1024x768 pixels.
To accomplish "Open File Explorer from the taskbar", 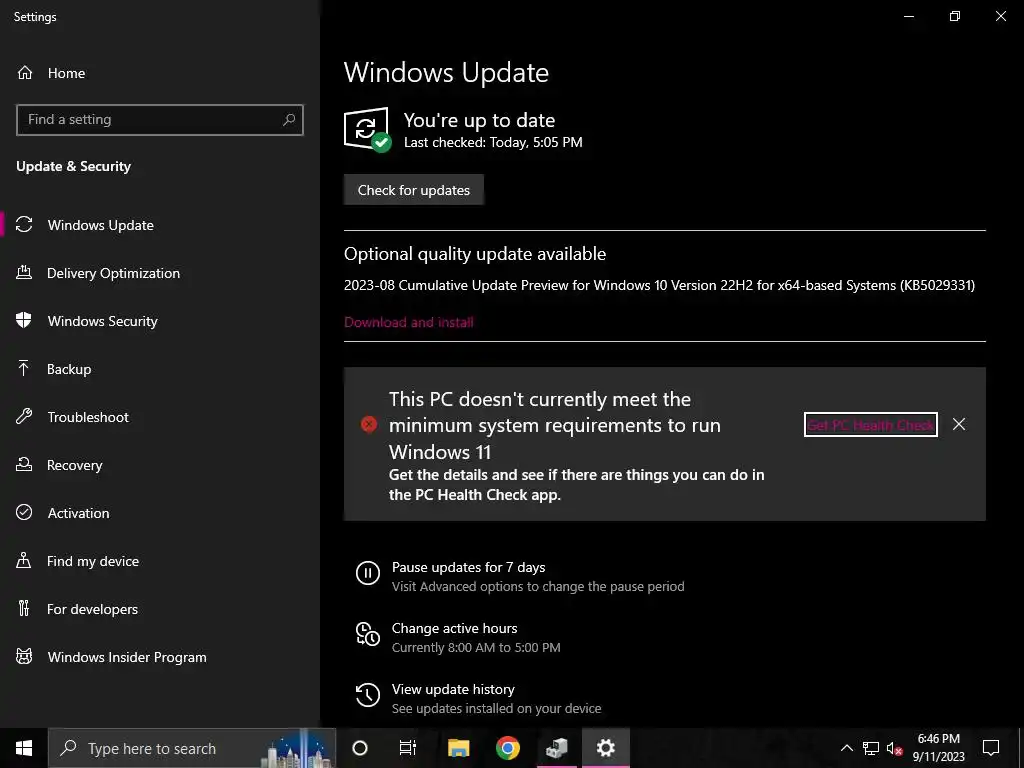I will tap(458, 748).
